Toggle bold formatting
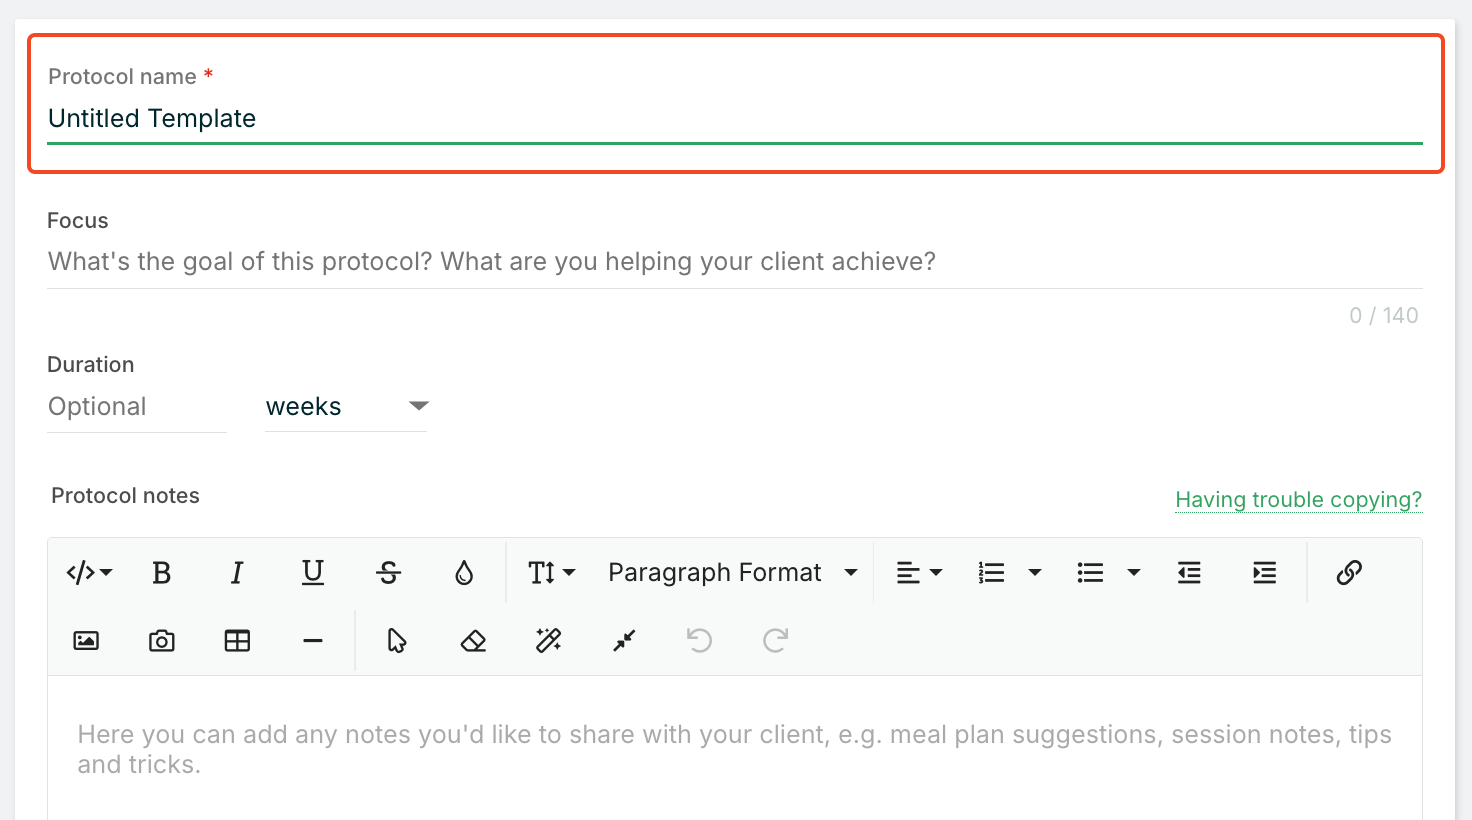Image resolution: width=1472 pixels, height=820 pixels. 161,573
